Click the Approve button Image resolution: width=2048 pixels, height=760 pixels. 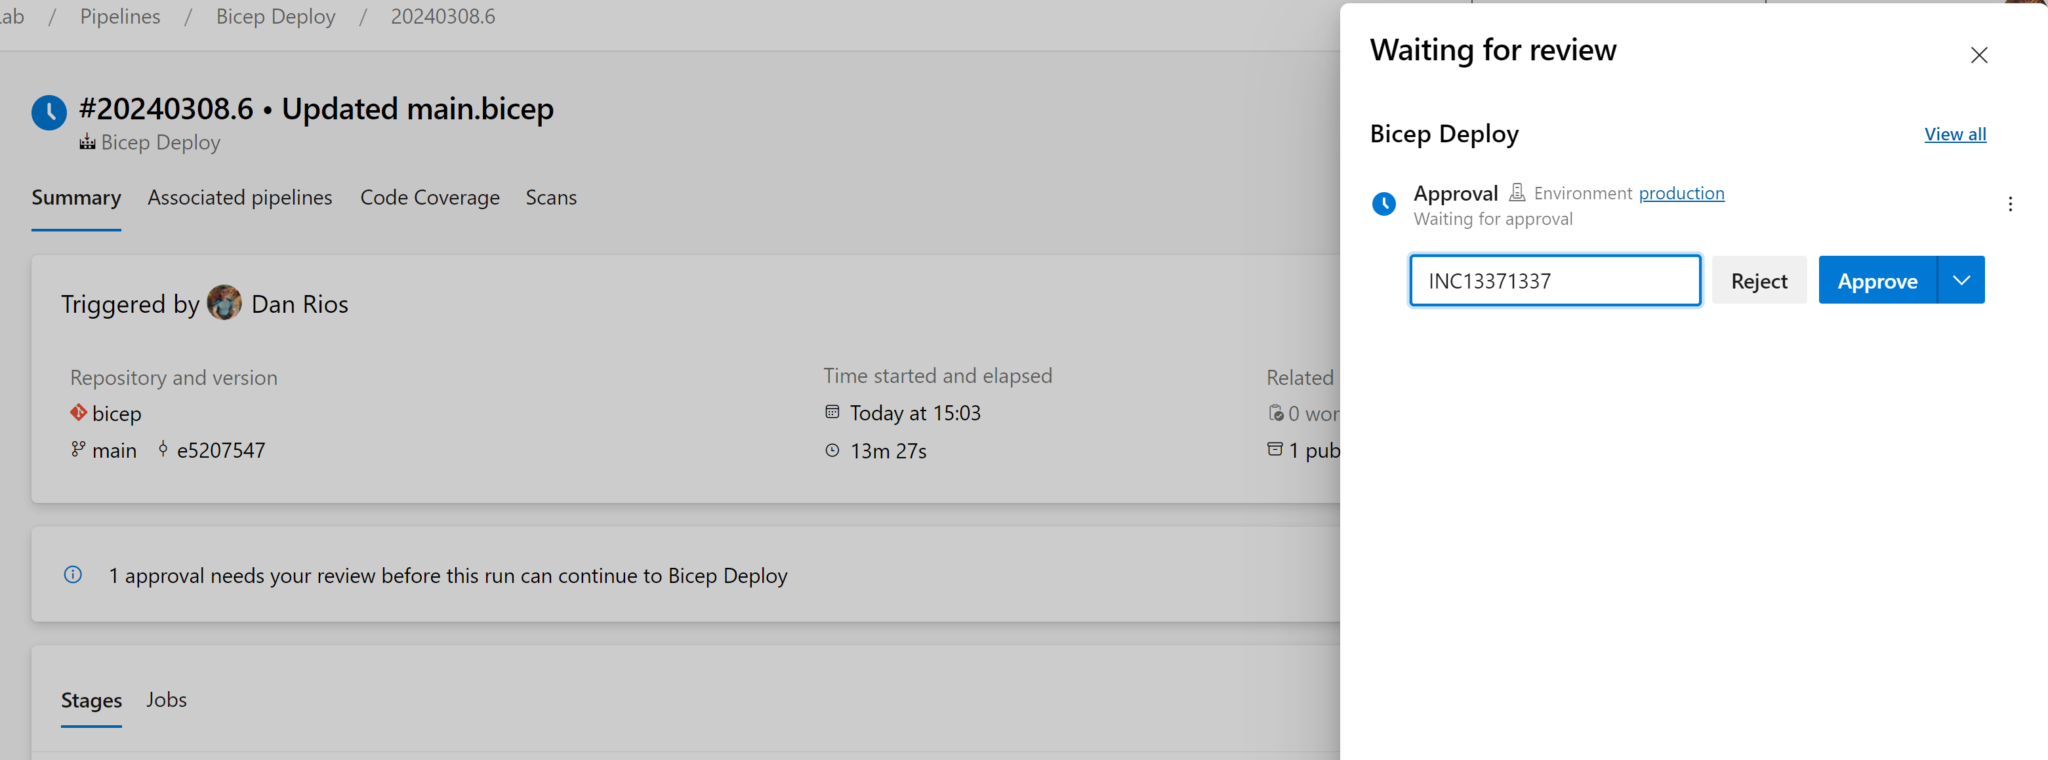pos(1877,280)
